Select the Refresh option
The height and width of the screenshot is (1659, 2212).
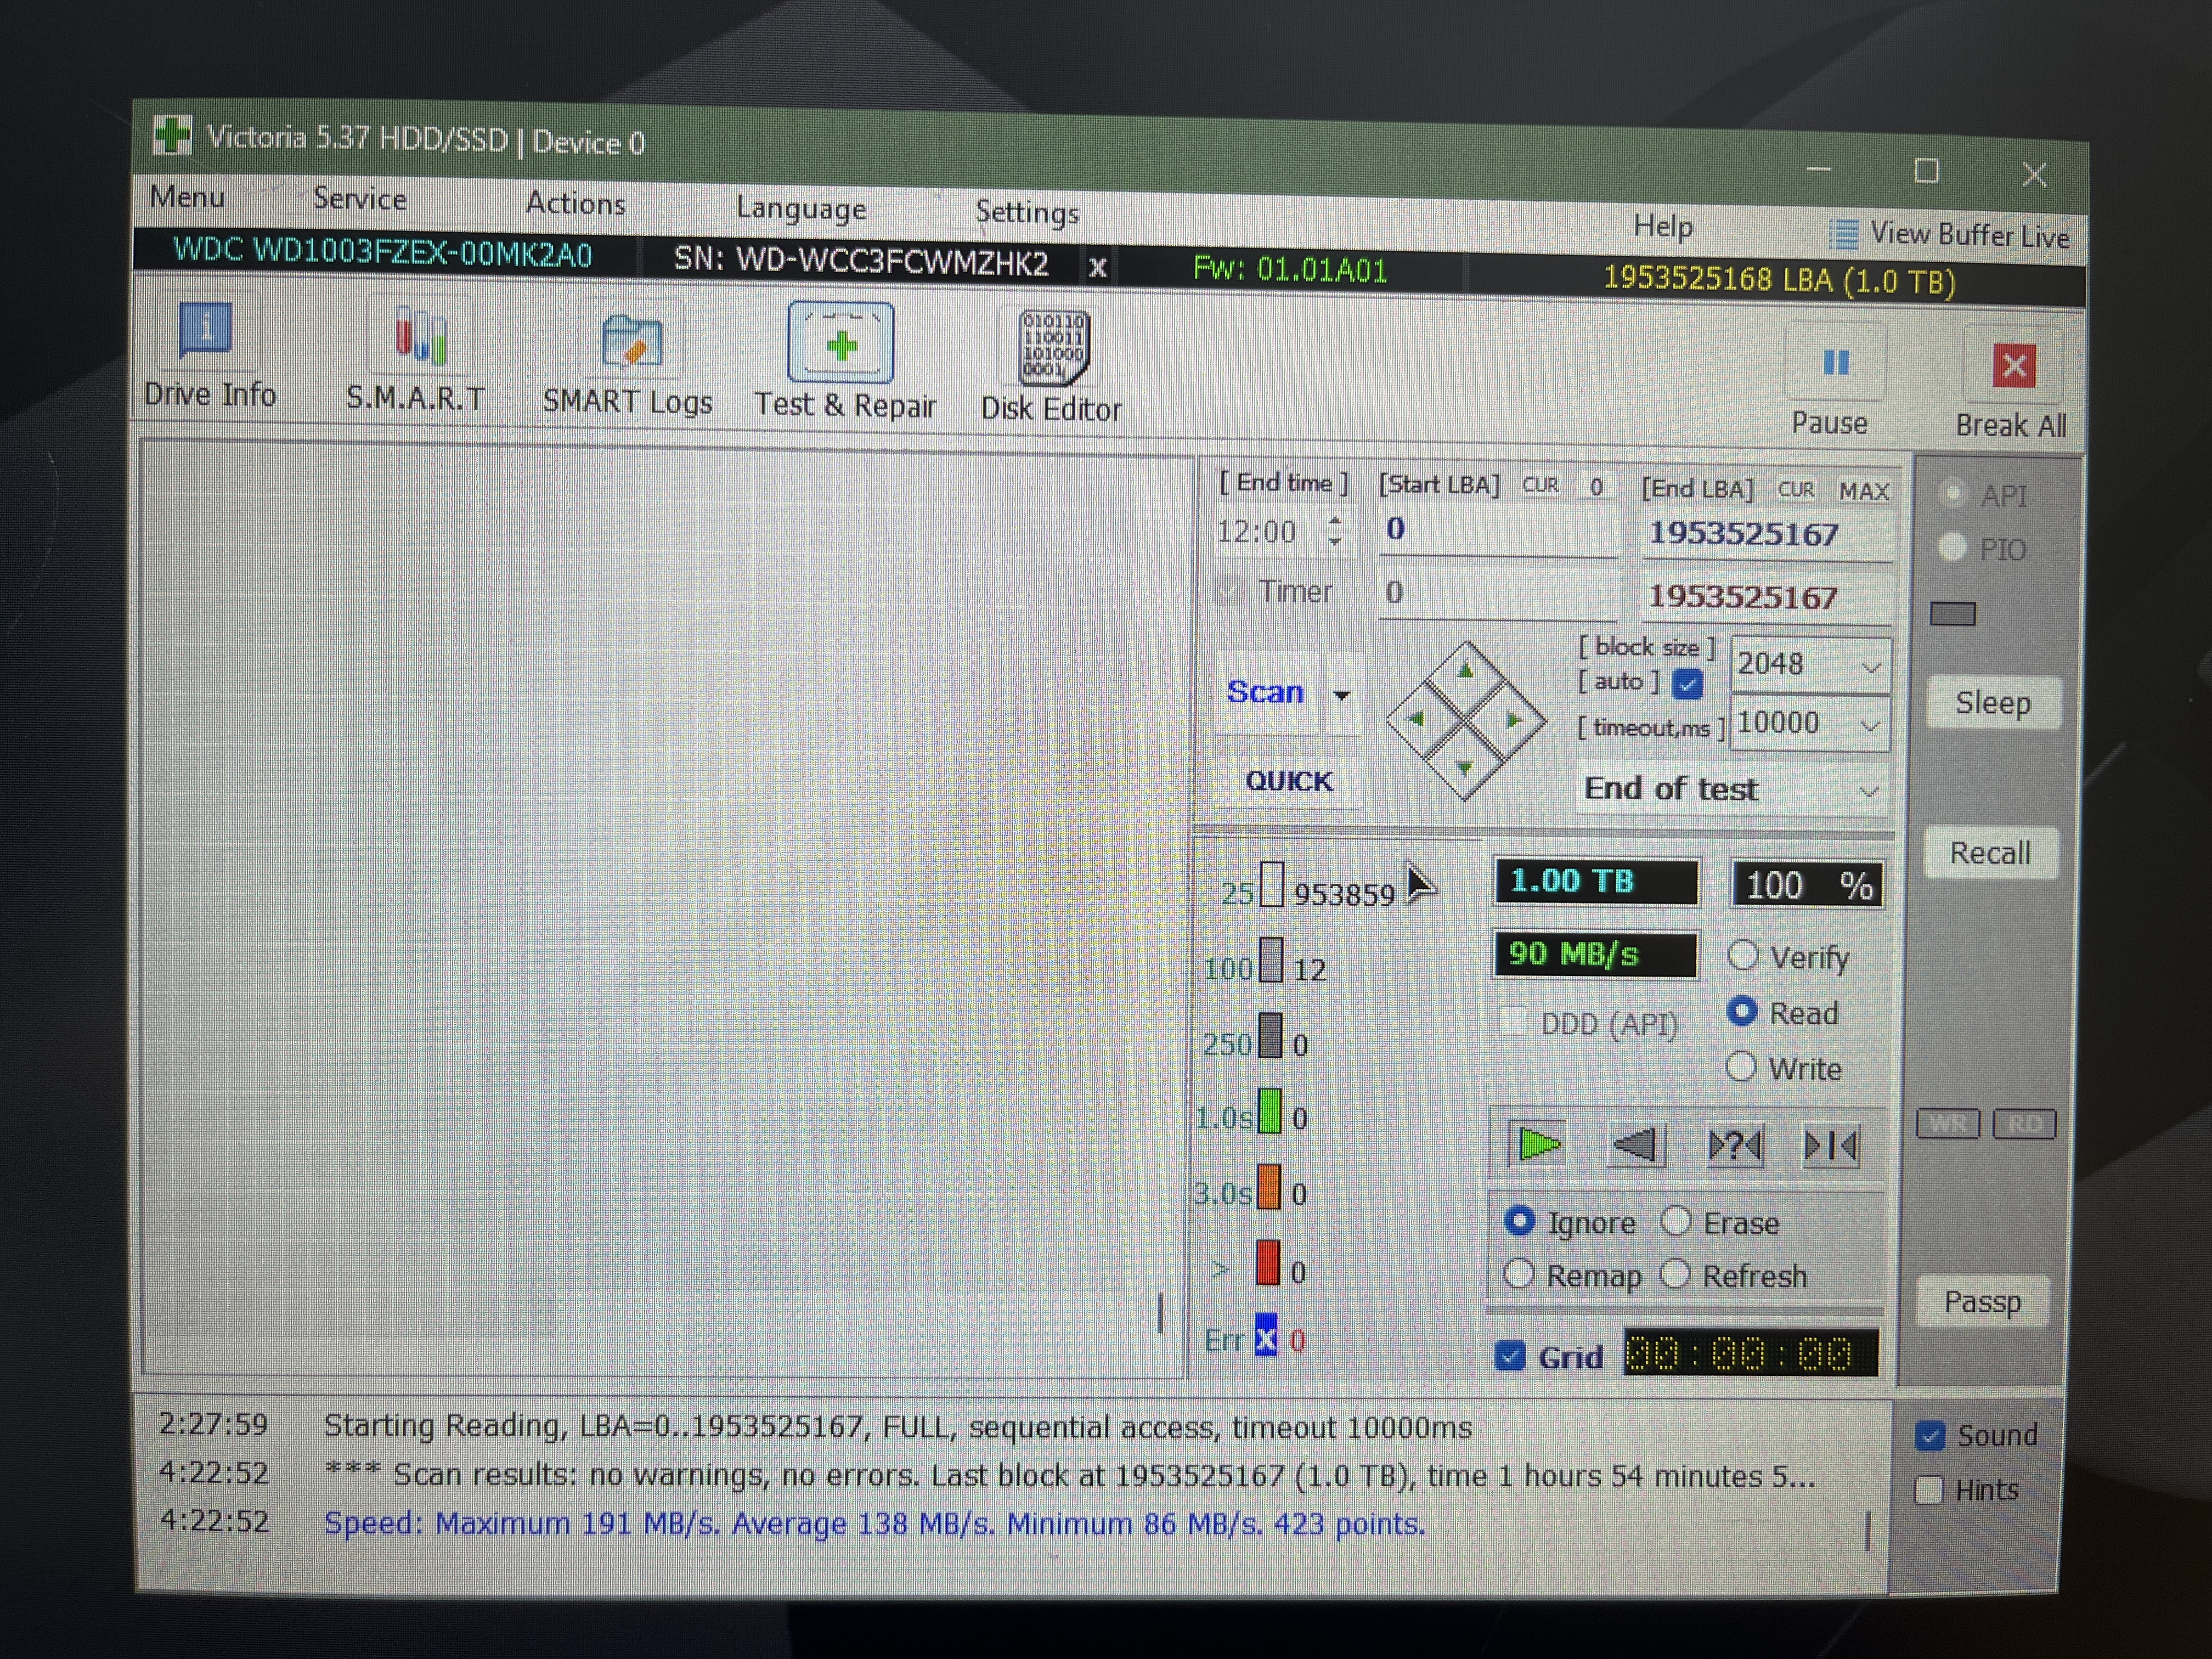tap(1675, 1274)
